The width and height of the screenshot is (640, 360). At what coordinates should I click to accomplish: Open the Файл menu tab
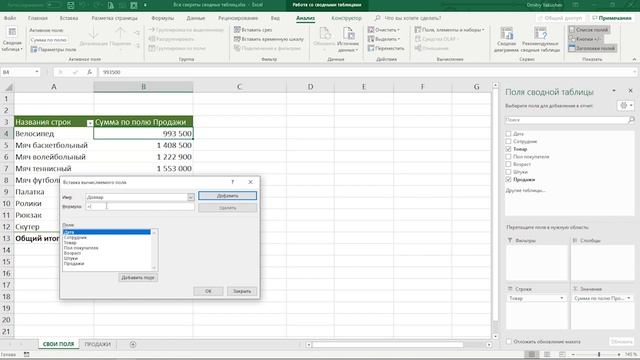click(x=10, y=18)
